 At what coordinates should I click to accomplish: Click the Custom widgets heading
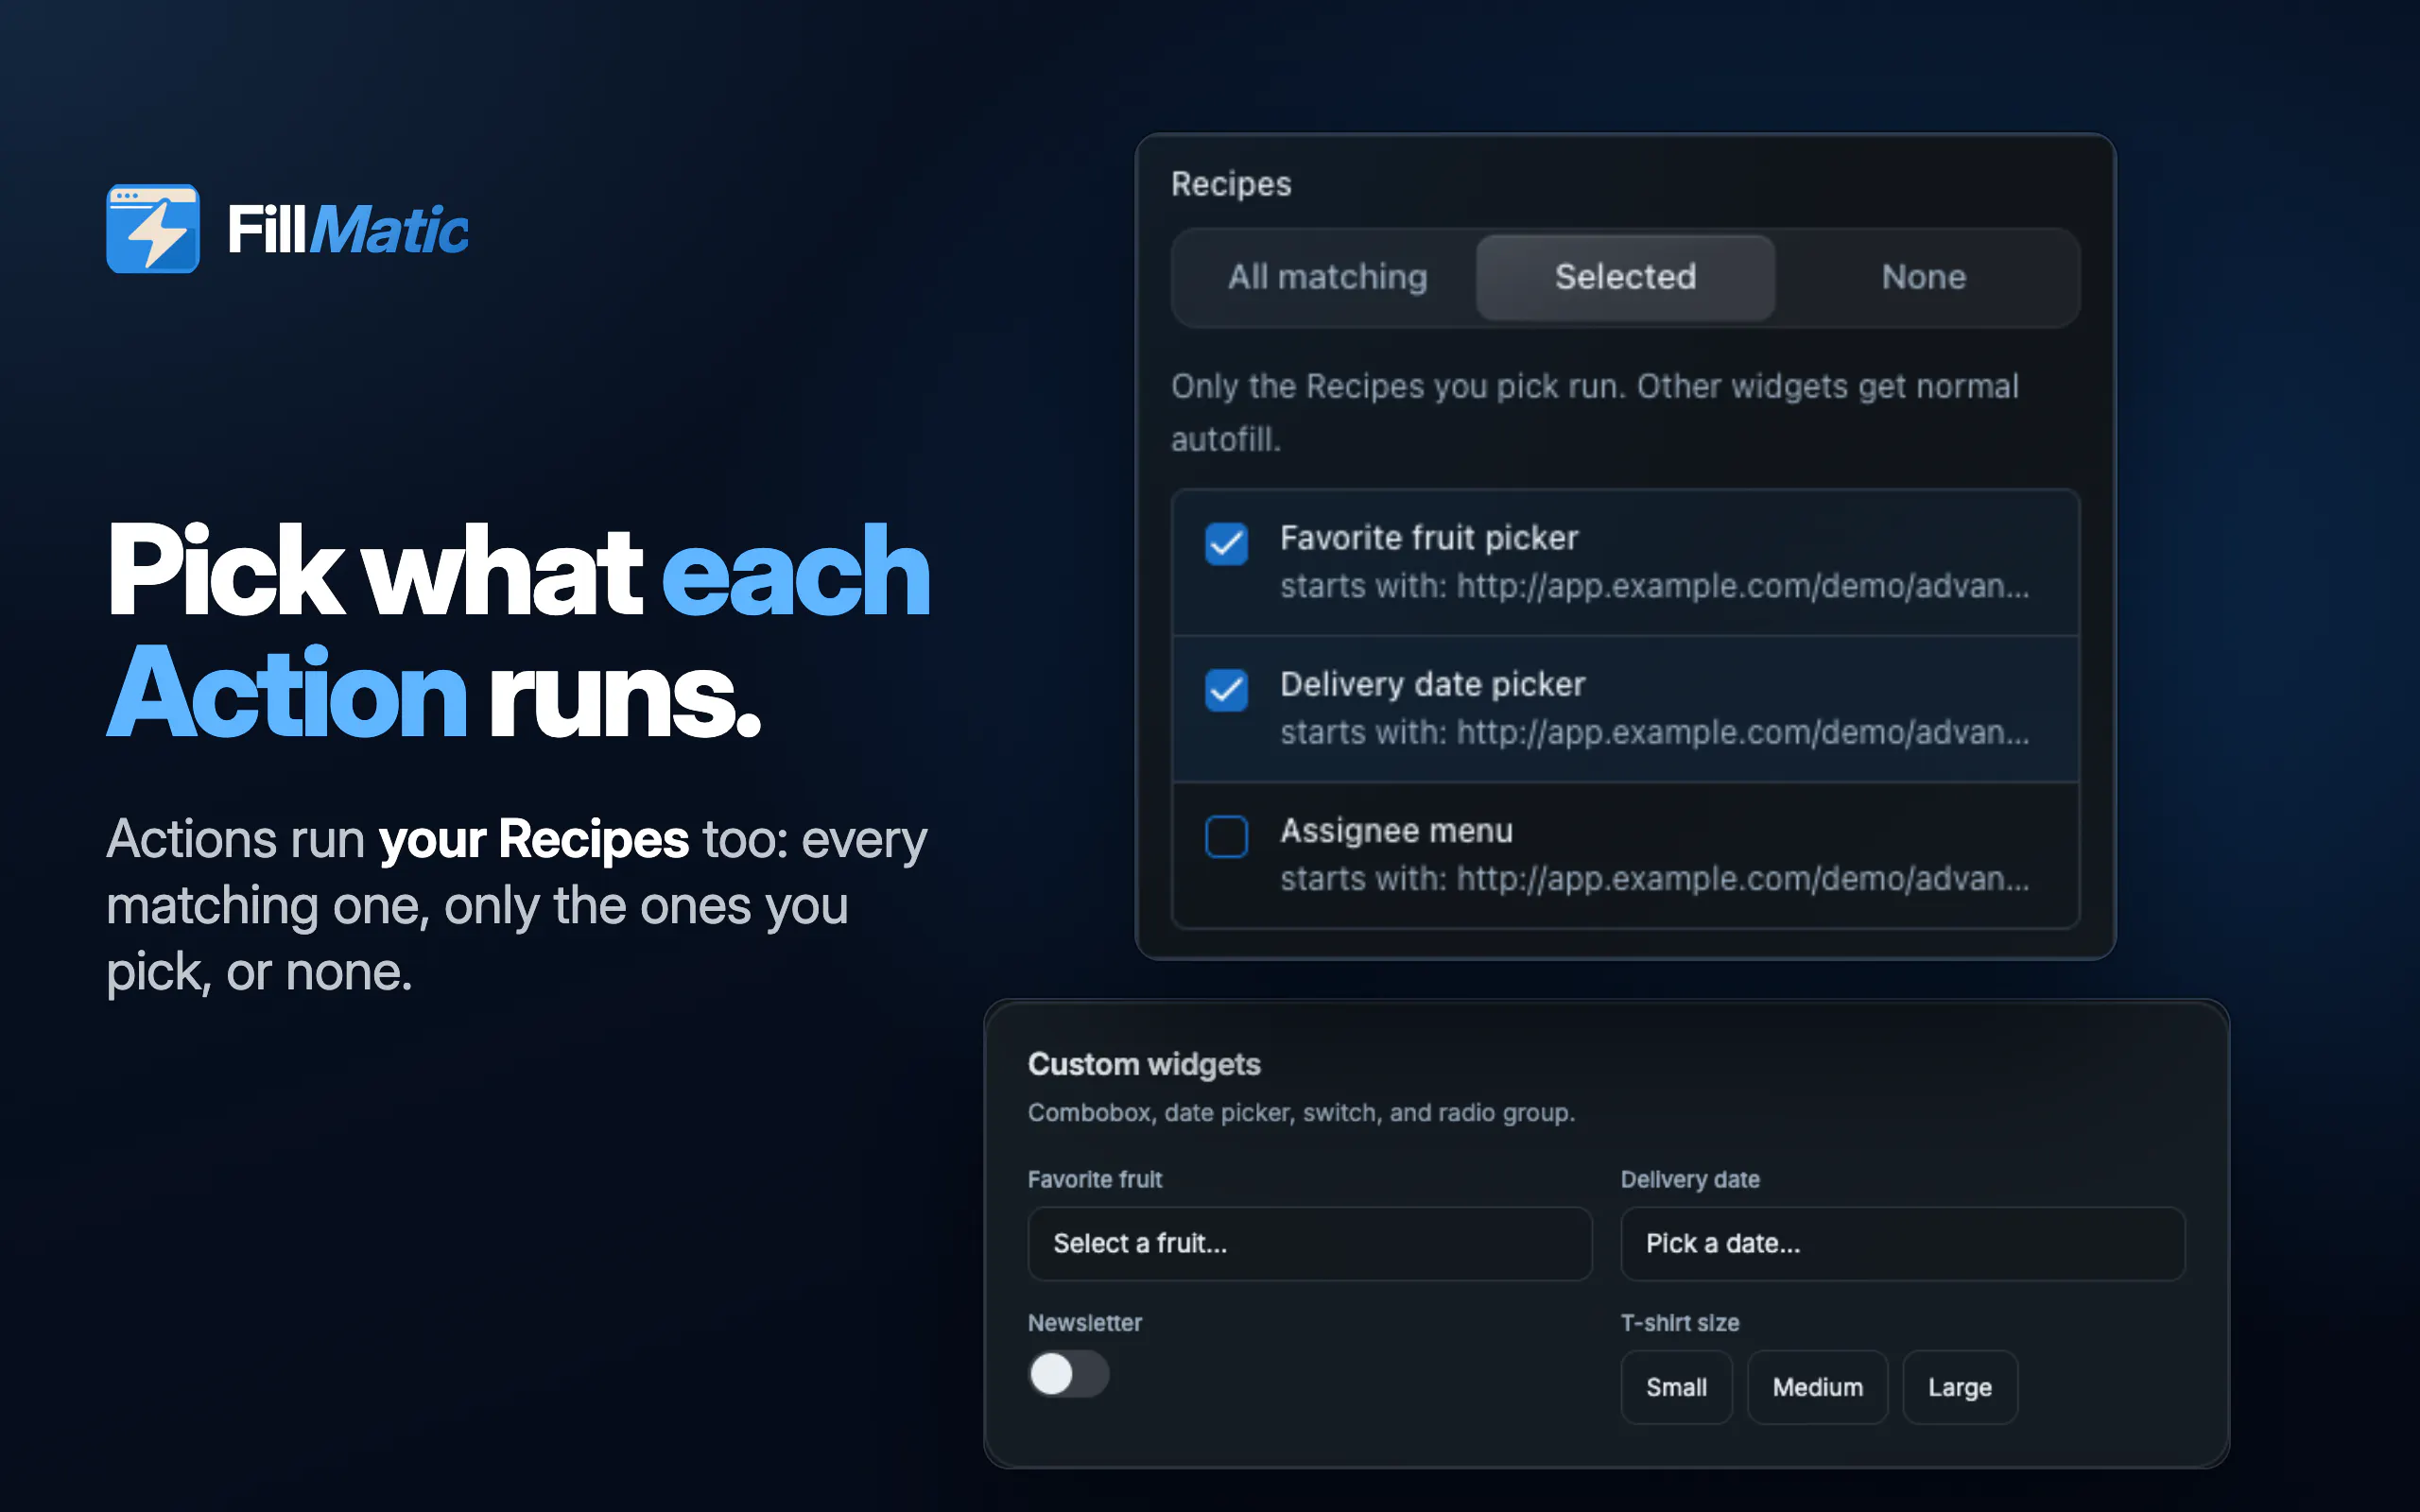(x=1144, y=1064)
